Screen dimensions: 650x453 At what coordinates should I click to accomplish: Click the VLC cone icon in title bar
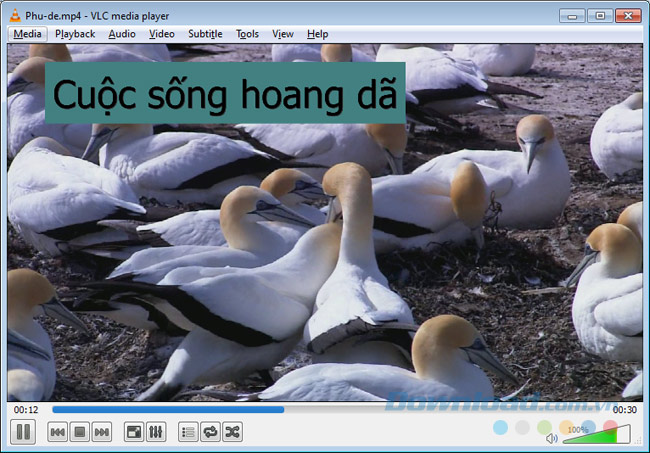[15, 15]
